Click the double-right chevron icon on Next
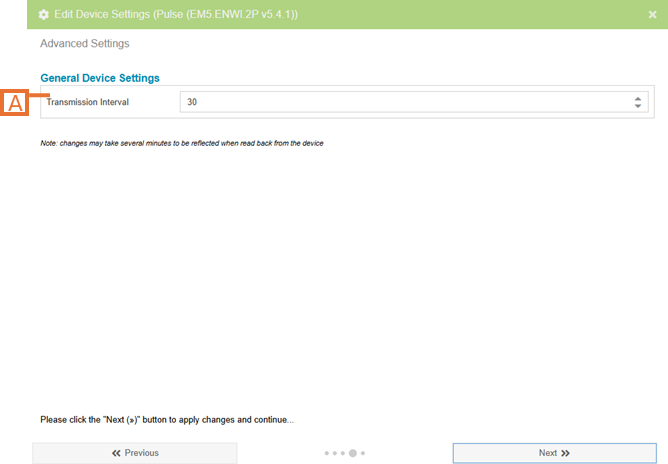 pos(565,453)
